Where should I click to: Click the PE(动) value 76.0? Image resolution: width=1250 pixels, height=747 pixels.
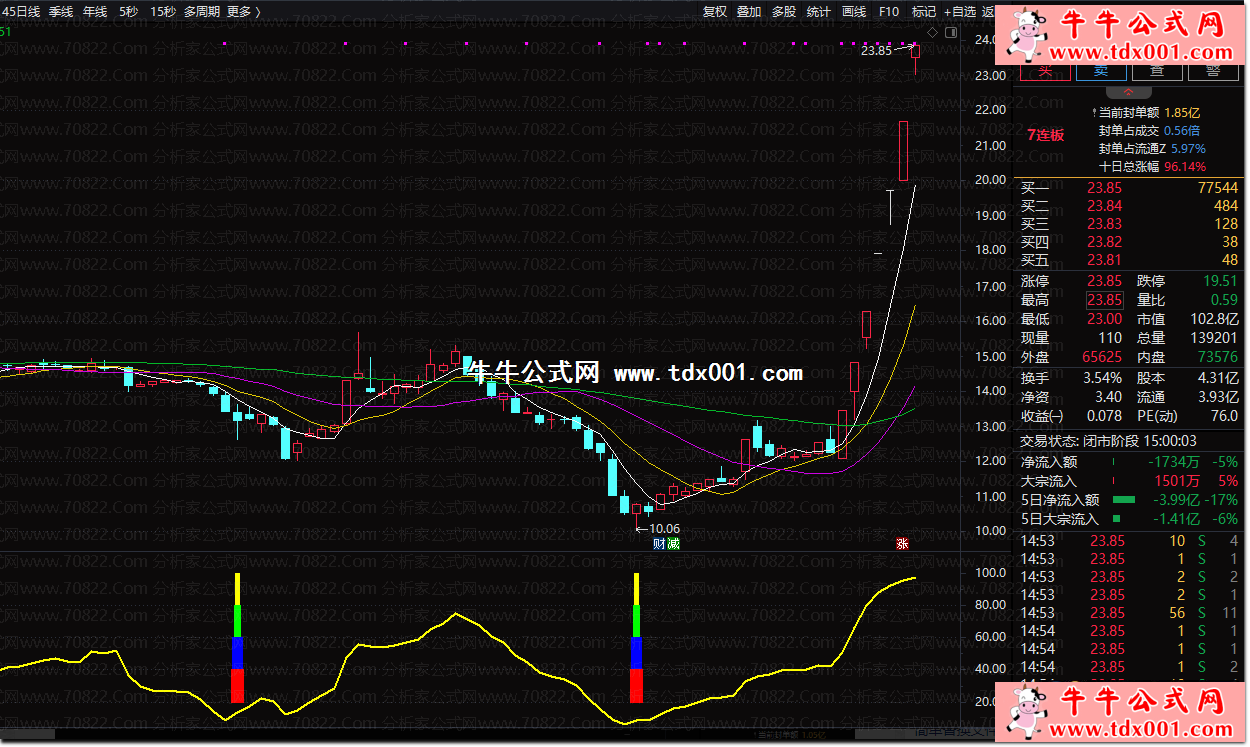(x=1224, y=416)
